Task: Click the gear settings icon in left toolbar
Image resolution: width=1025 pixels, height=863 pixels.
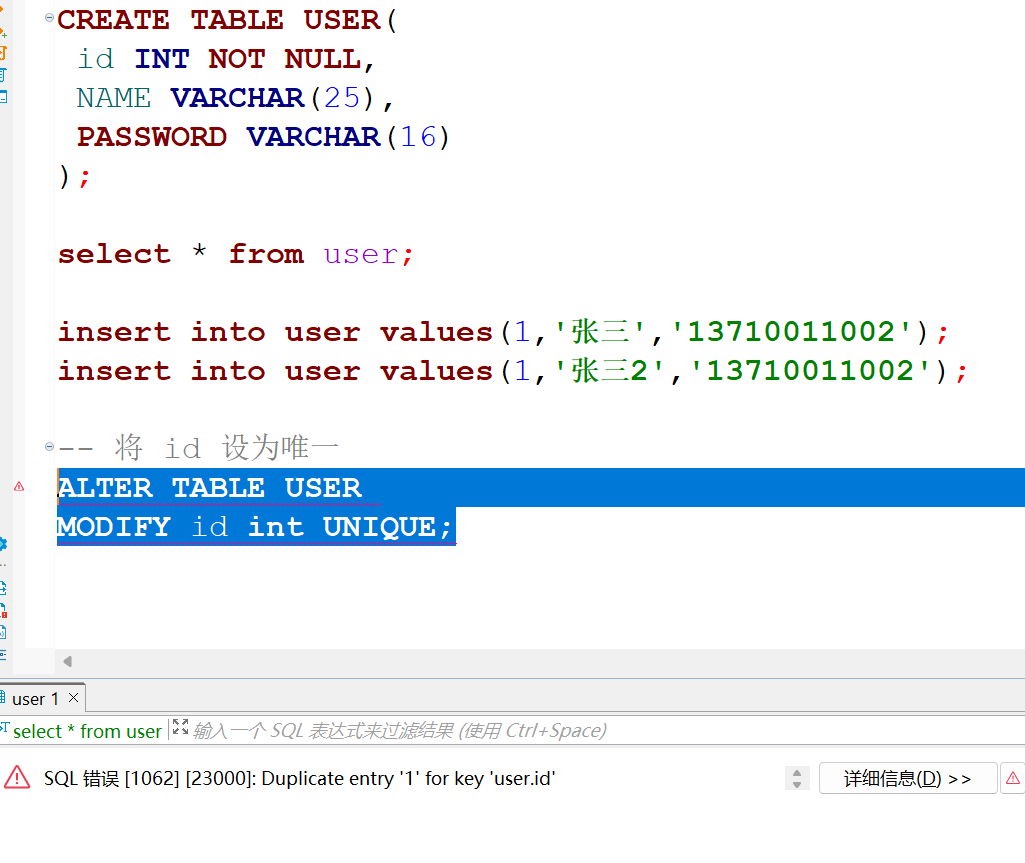Action: point(3,544)
